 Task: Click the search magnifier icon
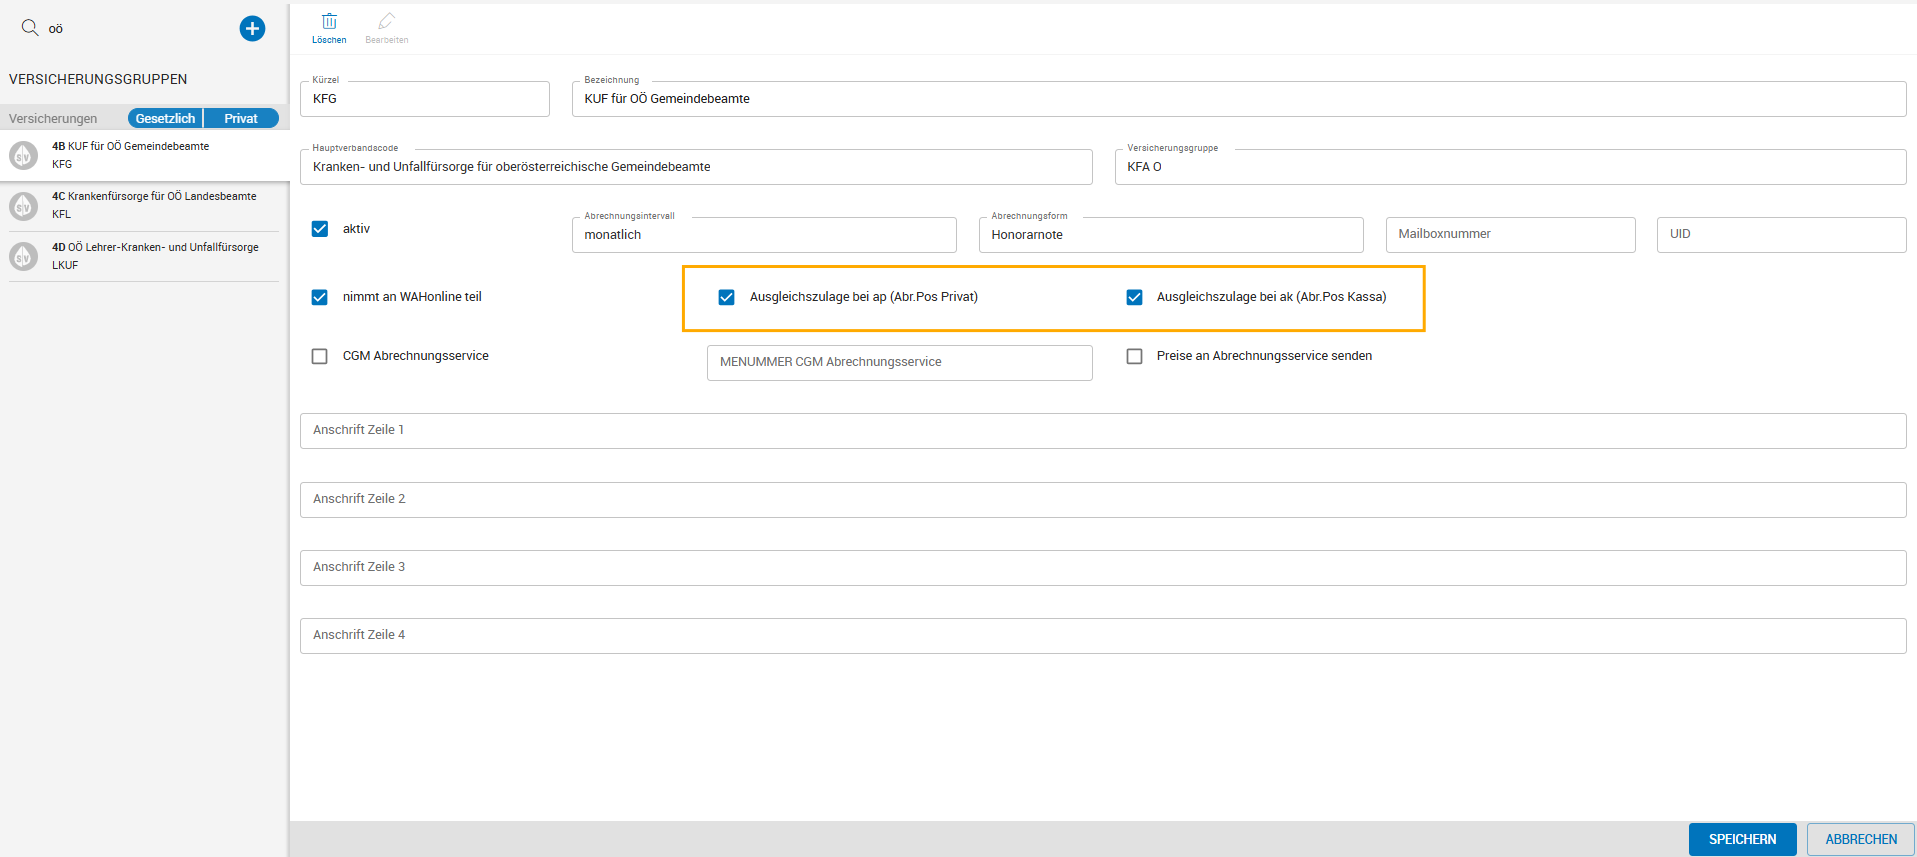coord(30,28)
